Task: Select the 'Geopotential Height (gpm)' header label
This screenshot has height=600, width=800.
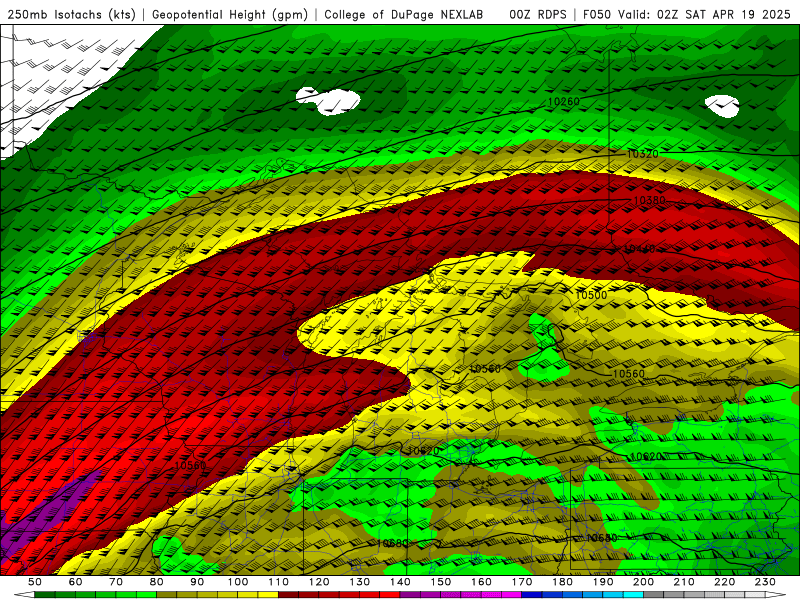Action: tap(230, 14)
